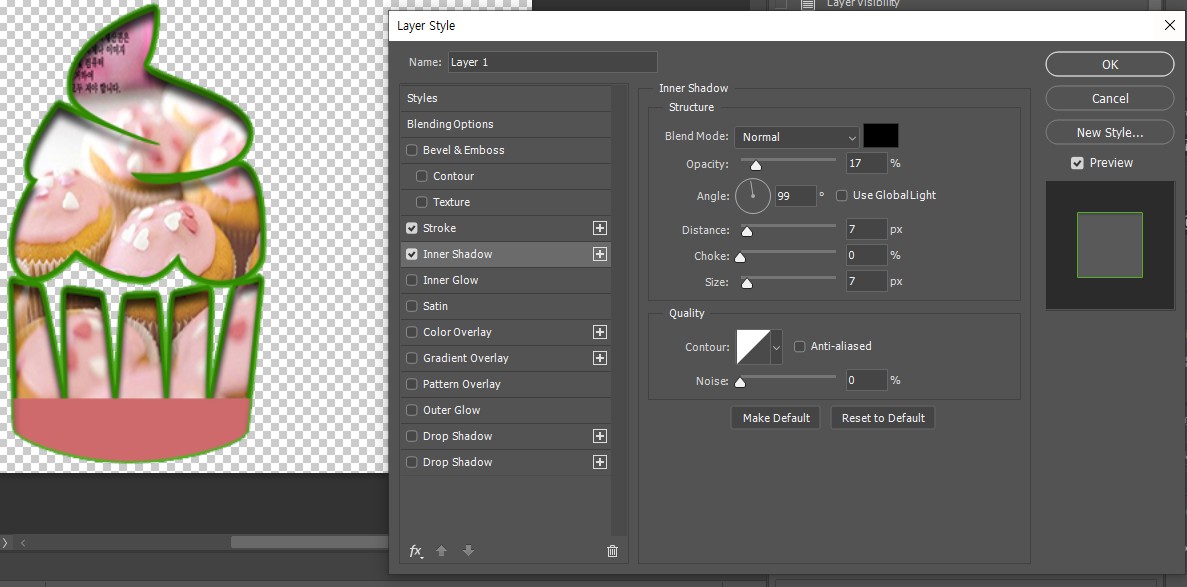Open the fx effects menu icon

[416, 551]
